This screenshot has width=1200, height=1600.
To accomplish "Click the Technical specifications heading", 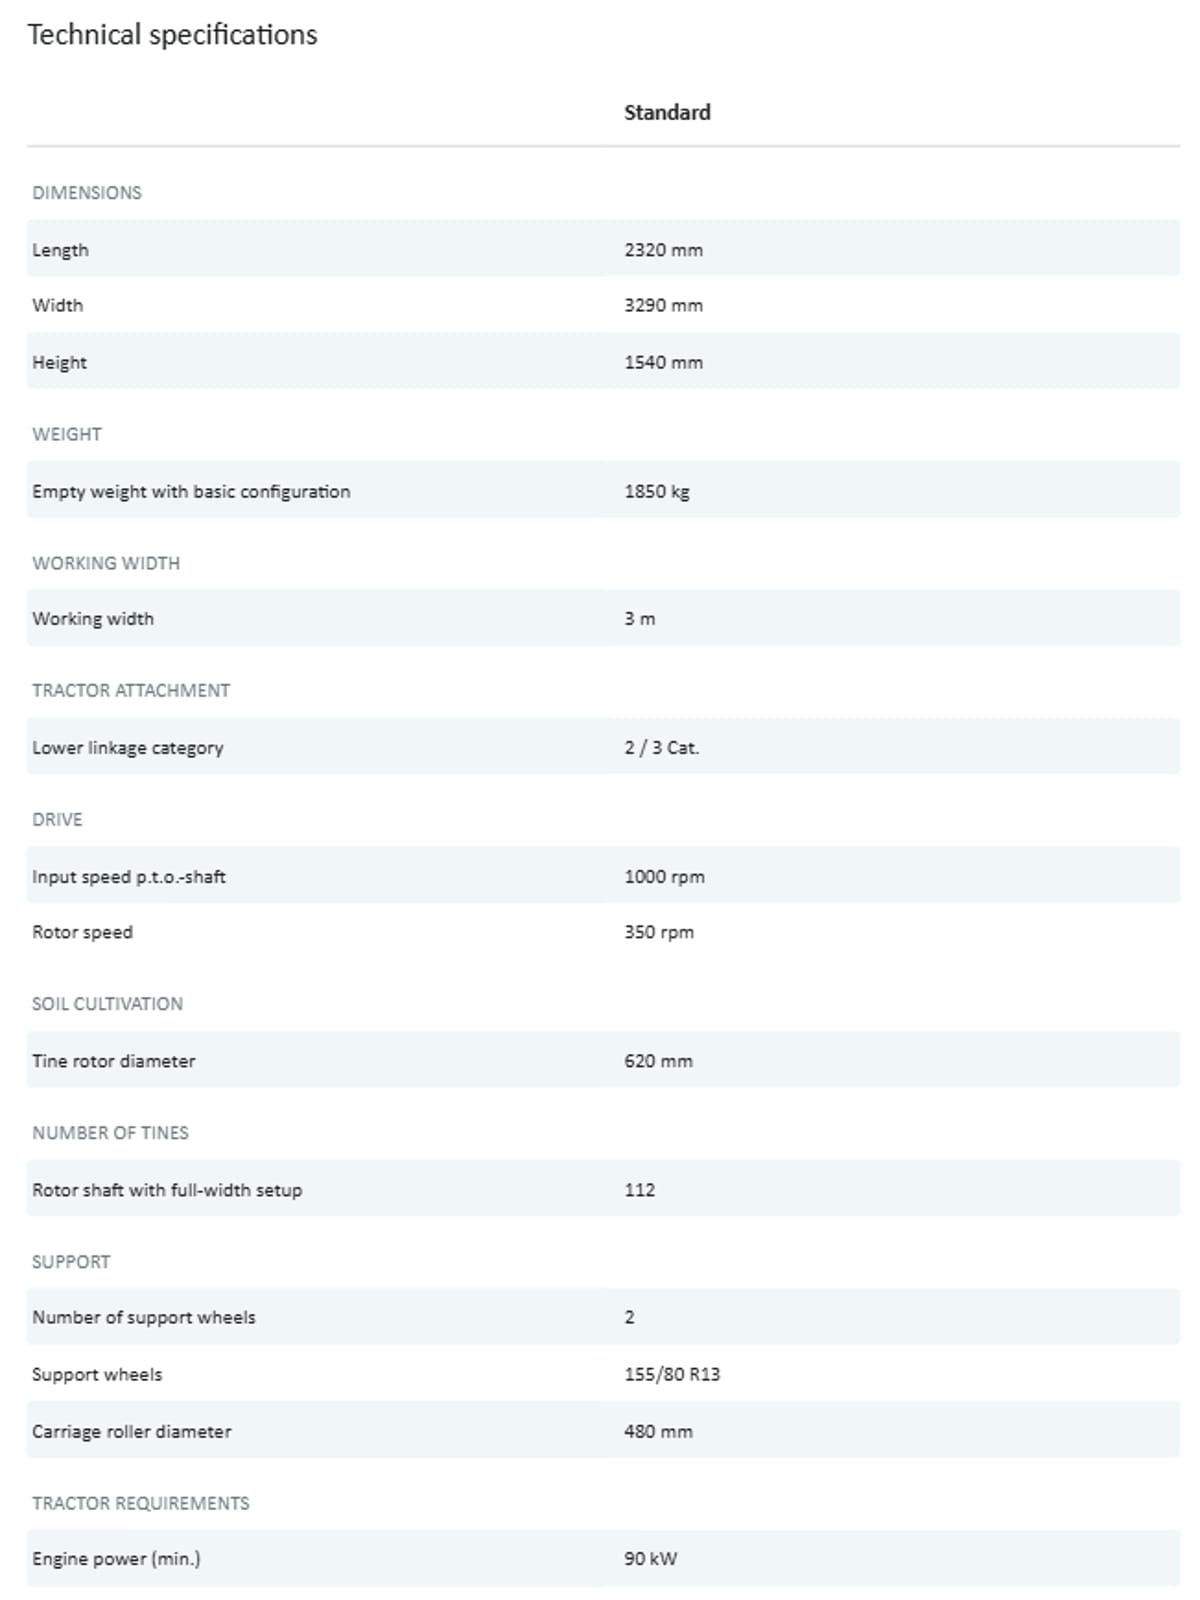I will click(172, 35).
